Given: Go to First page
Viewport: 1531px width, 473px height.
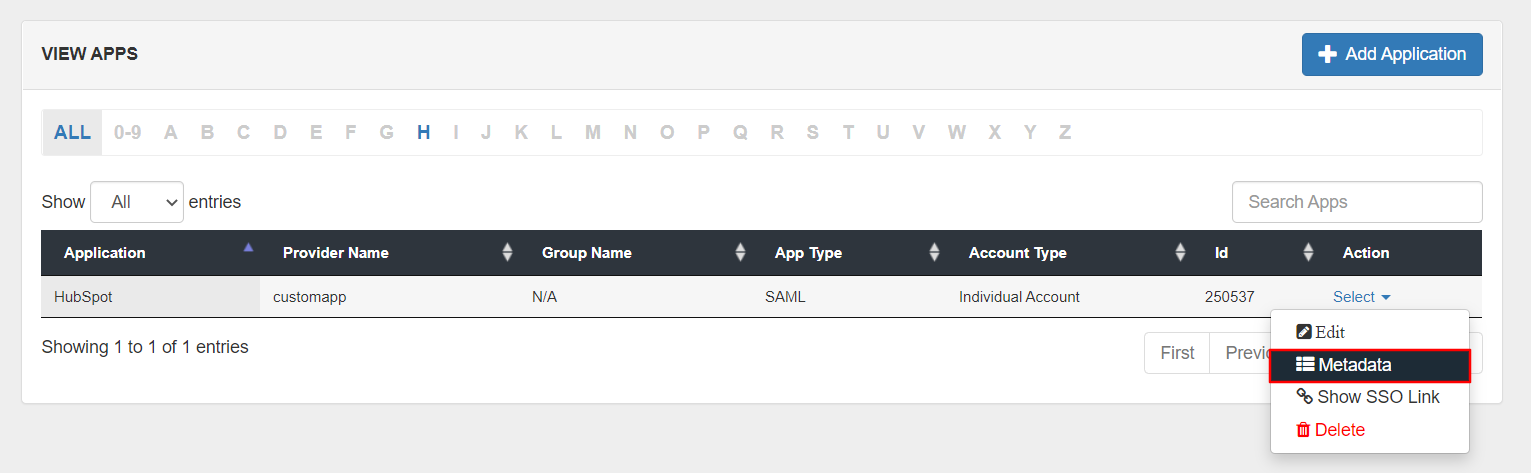Looking at the screenshot, I should pos(1177,353).
